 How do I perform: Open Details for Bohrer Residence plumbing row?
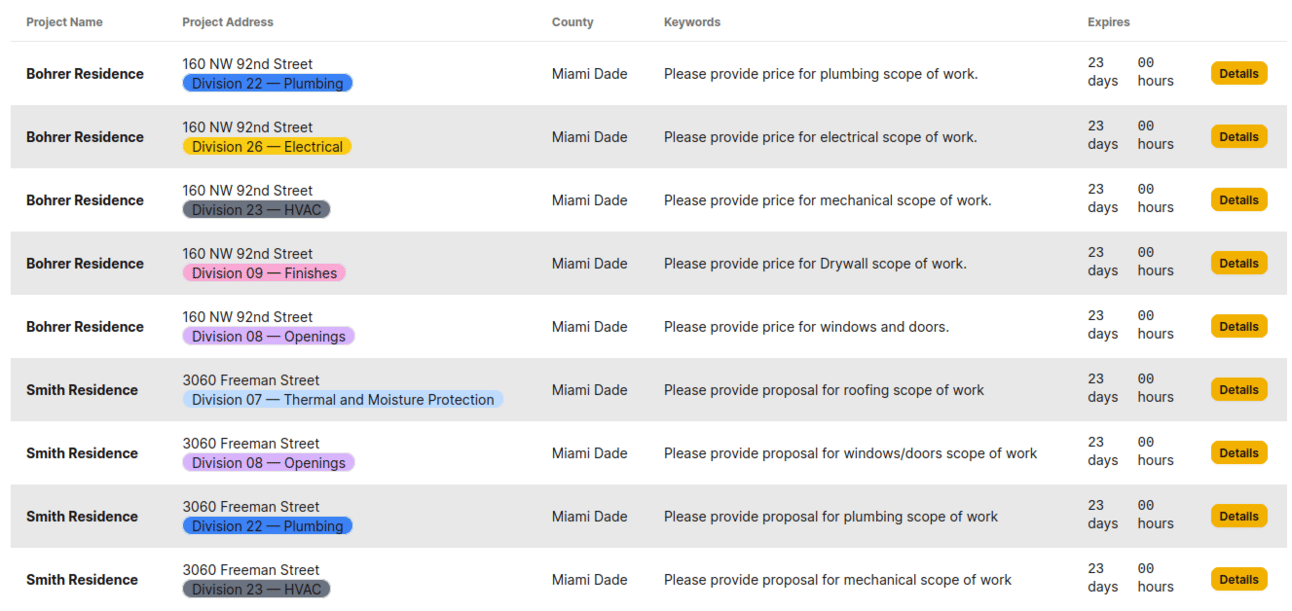(1239, 73)
